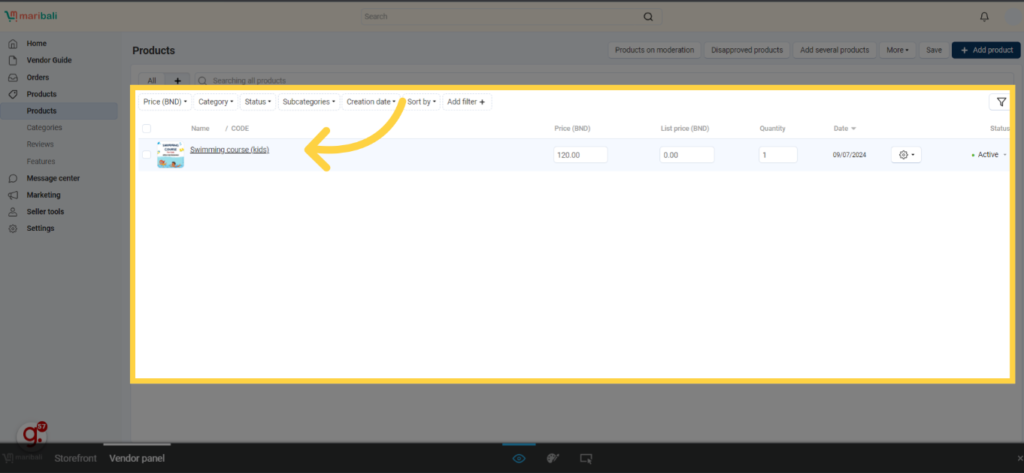Viewport: 1024px width, 473px height.
Task: Click the Home icon in sidebar
Action: [x=13, y=44]
